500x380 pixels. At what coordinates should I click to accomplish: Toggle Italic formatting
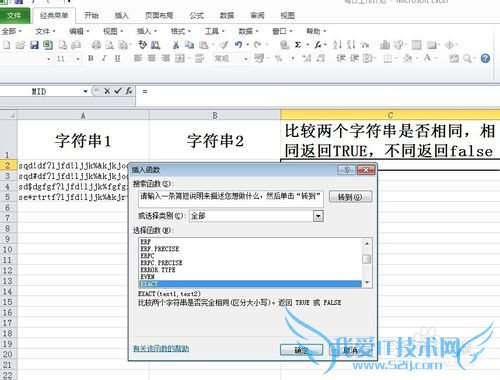104,58
